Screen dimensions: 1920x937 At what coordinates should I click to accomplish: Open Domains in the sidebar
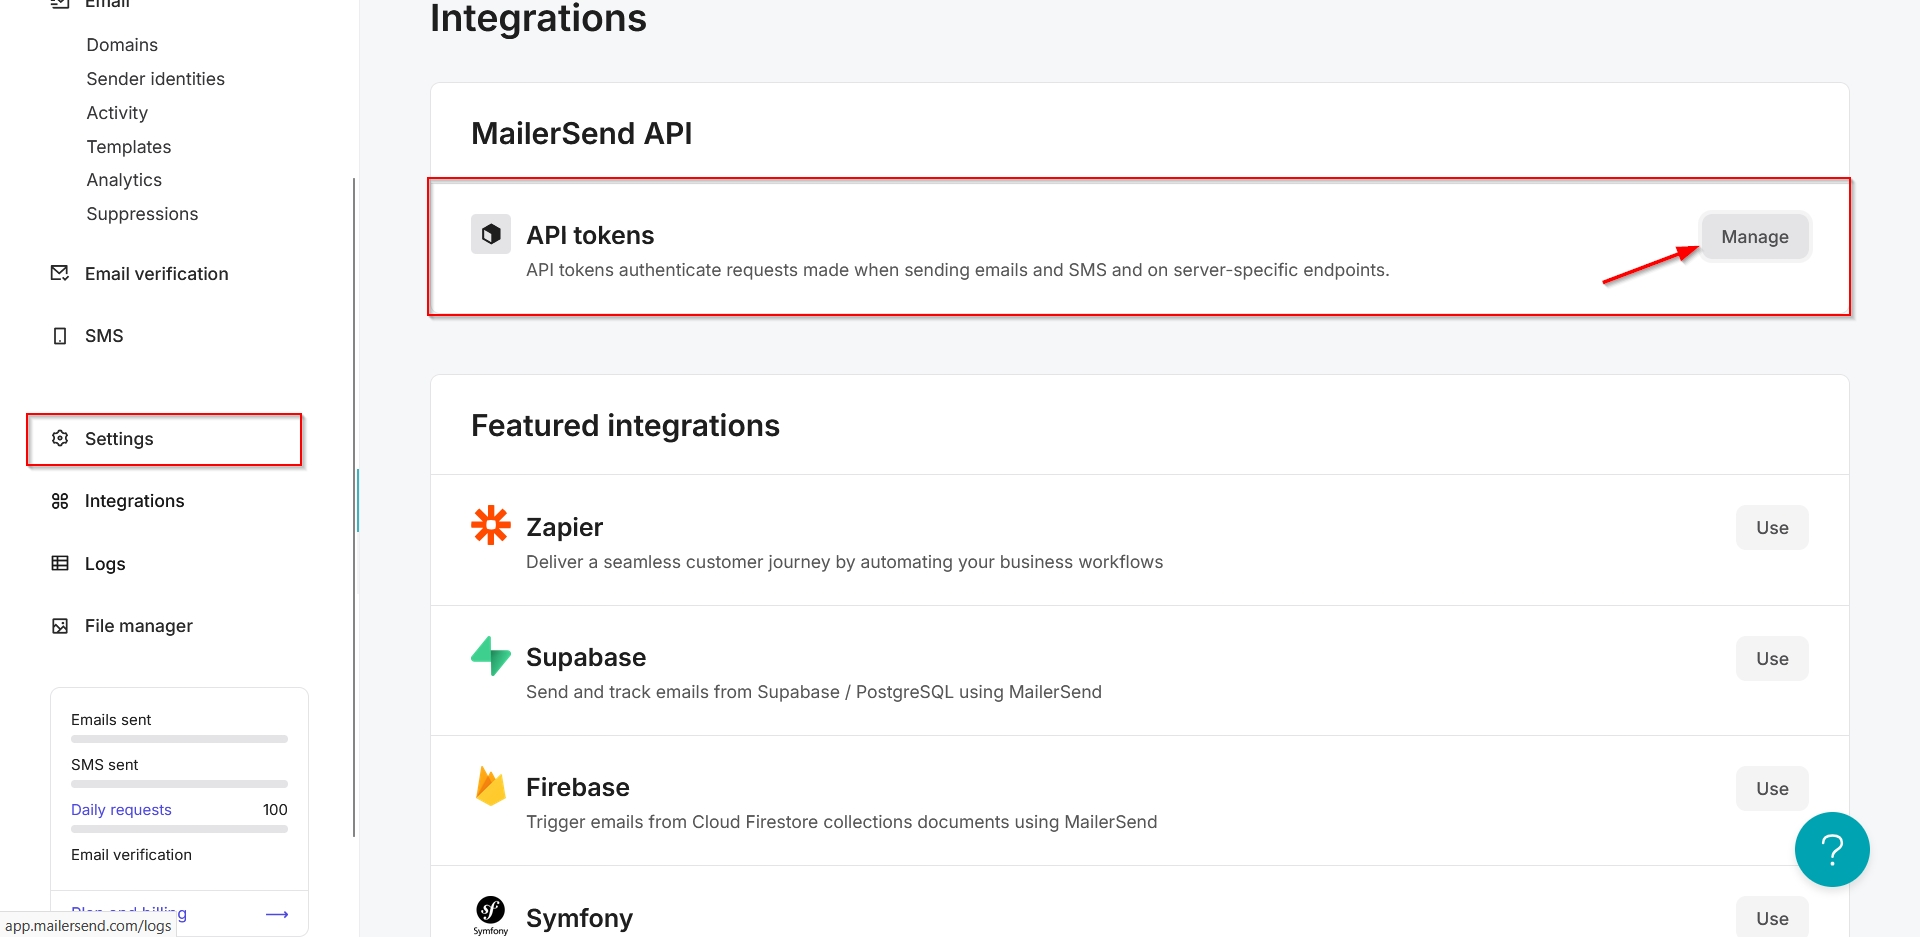[122, 45]
